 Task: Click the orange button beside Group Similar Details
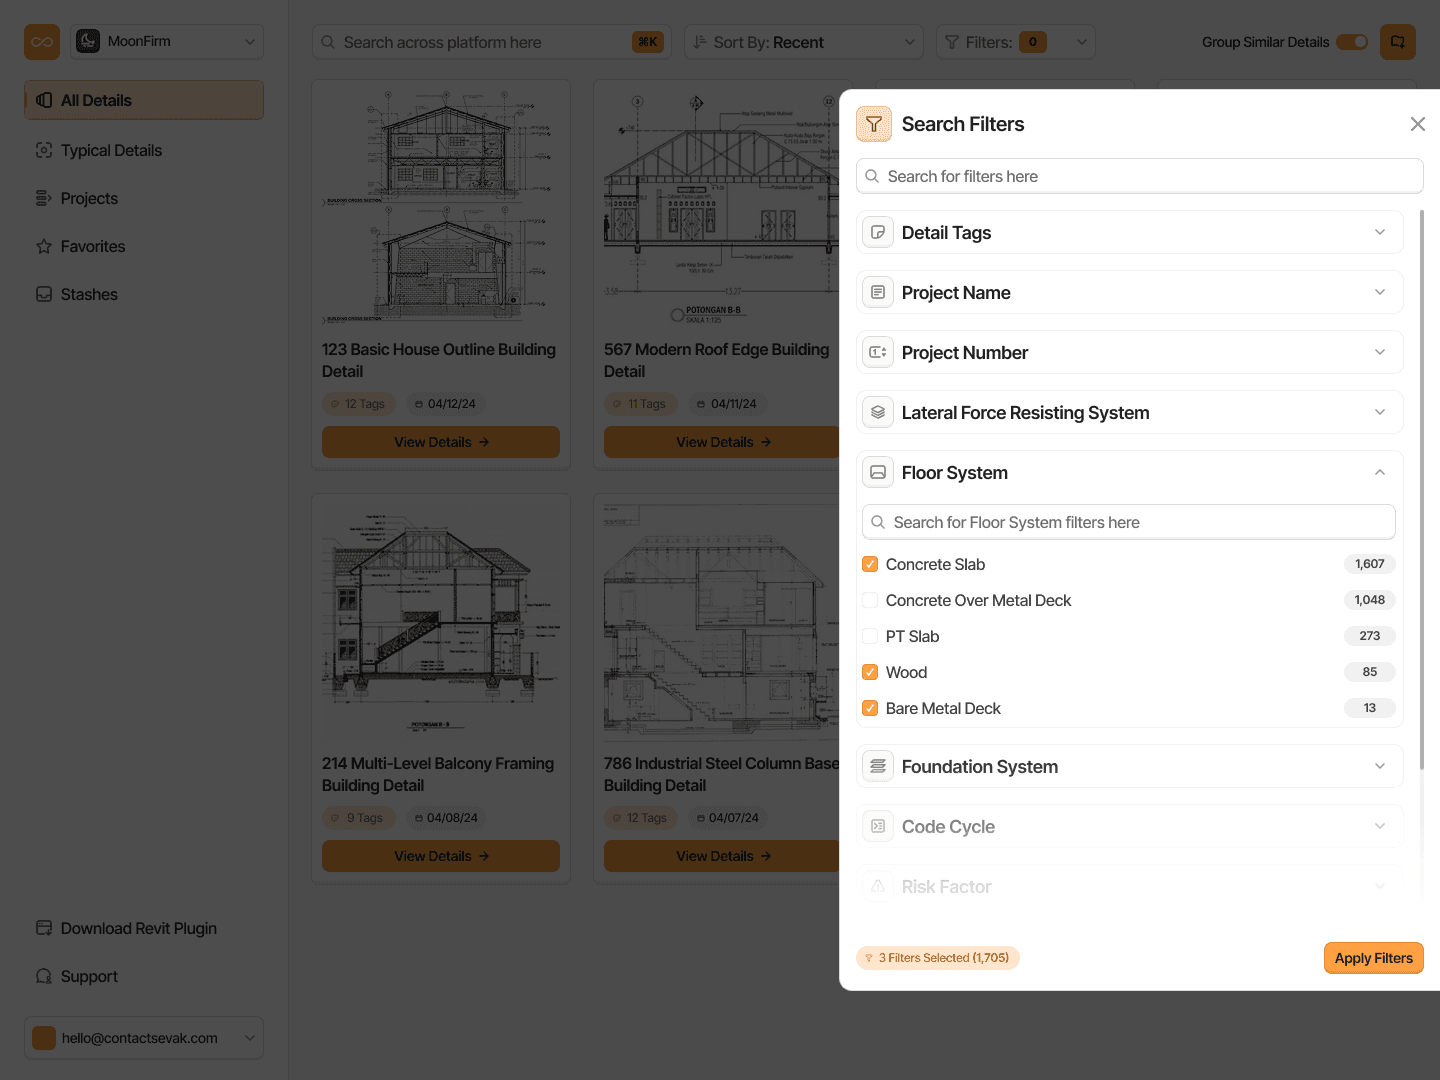(x=1398, y=42)
